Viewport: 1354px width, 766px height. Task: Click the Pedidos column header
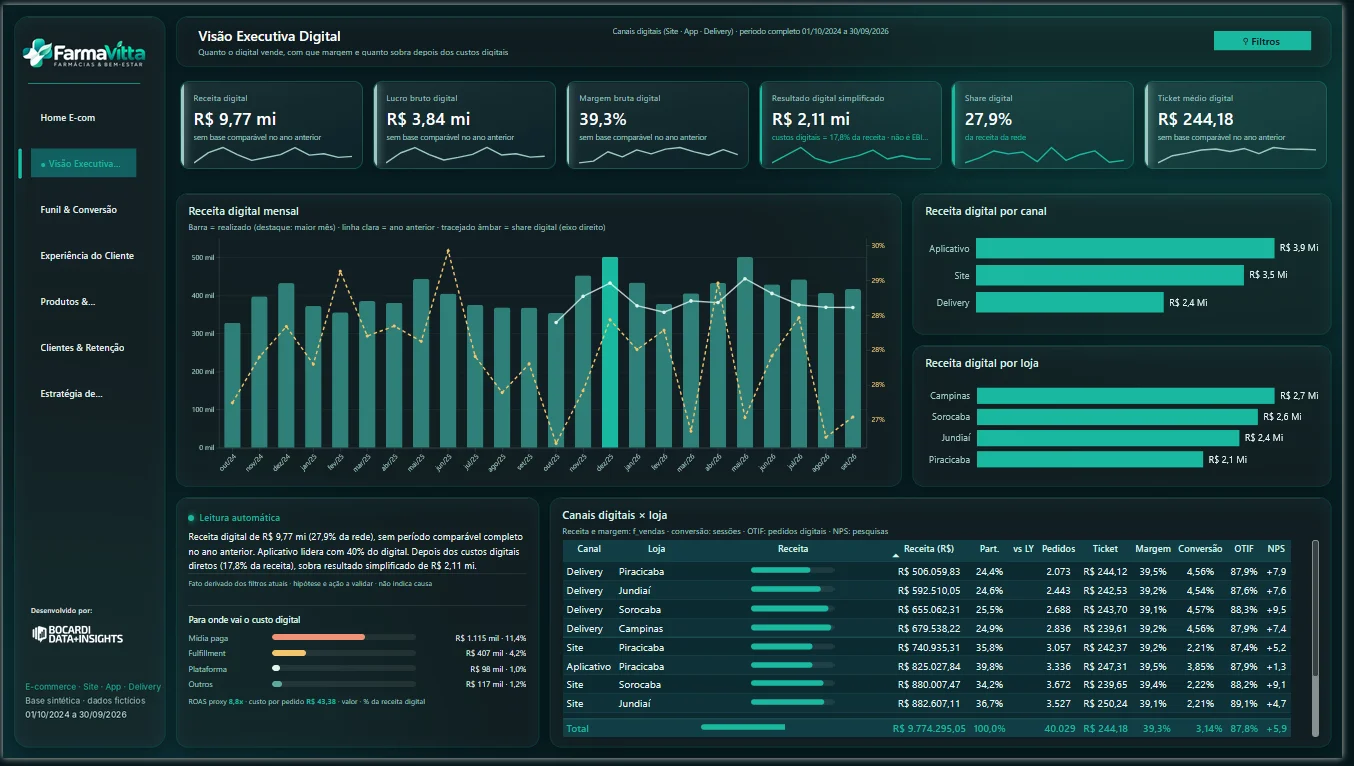(x=1058, y=549)
